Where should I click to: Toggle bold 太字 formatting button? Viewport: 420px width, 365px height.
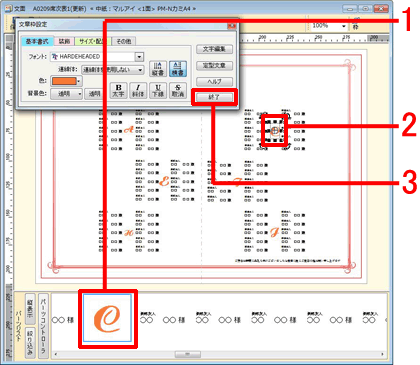tap(118, 90)
